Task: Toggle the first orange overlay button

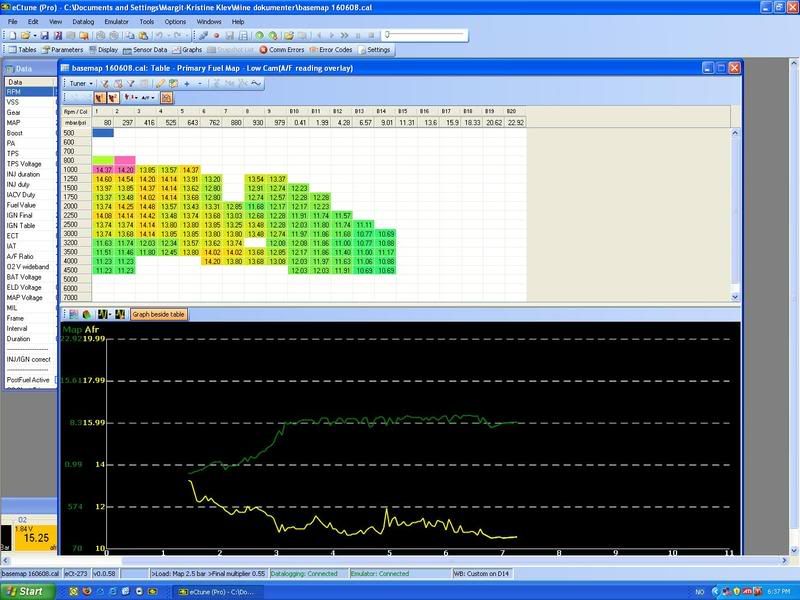Action: pos(100,97)
